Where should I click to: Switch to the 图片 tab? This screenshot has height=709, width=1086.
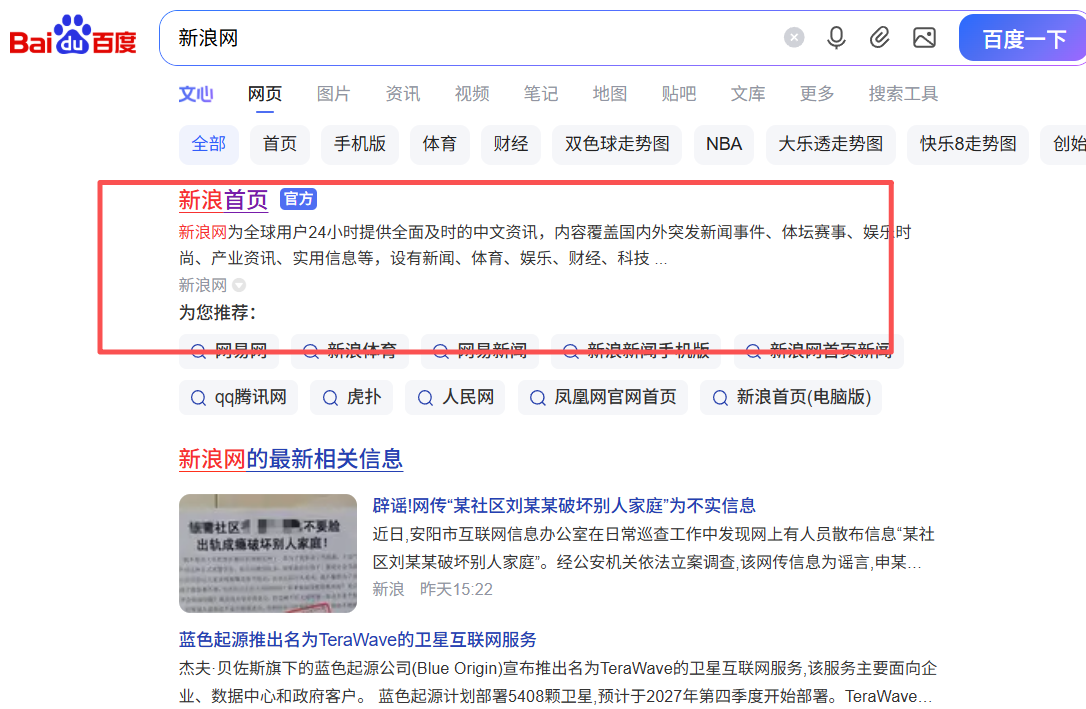[333, 94]
